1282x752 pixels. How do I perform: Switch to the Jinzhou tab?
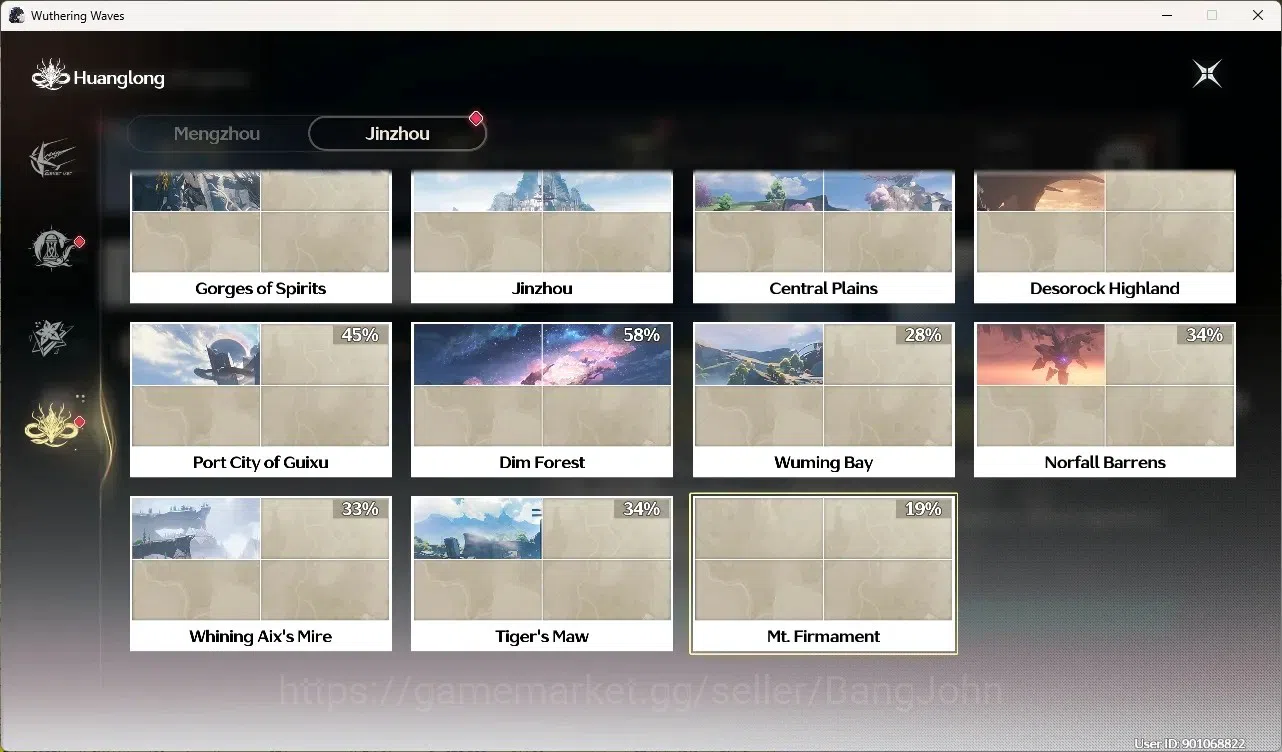[397, 133]
